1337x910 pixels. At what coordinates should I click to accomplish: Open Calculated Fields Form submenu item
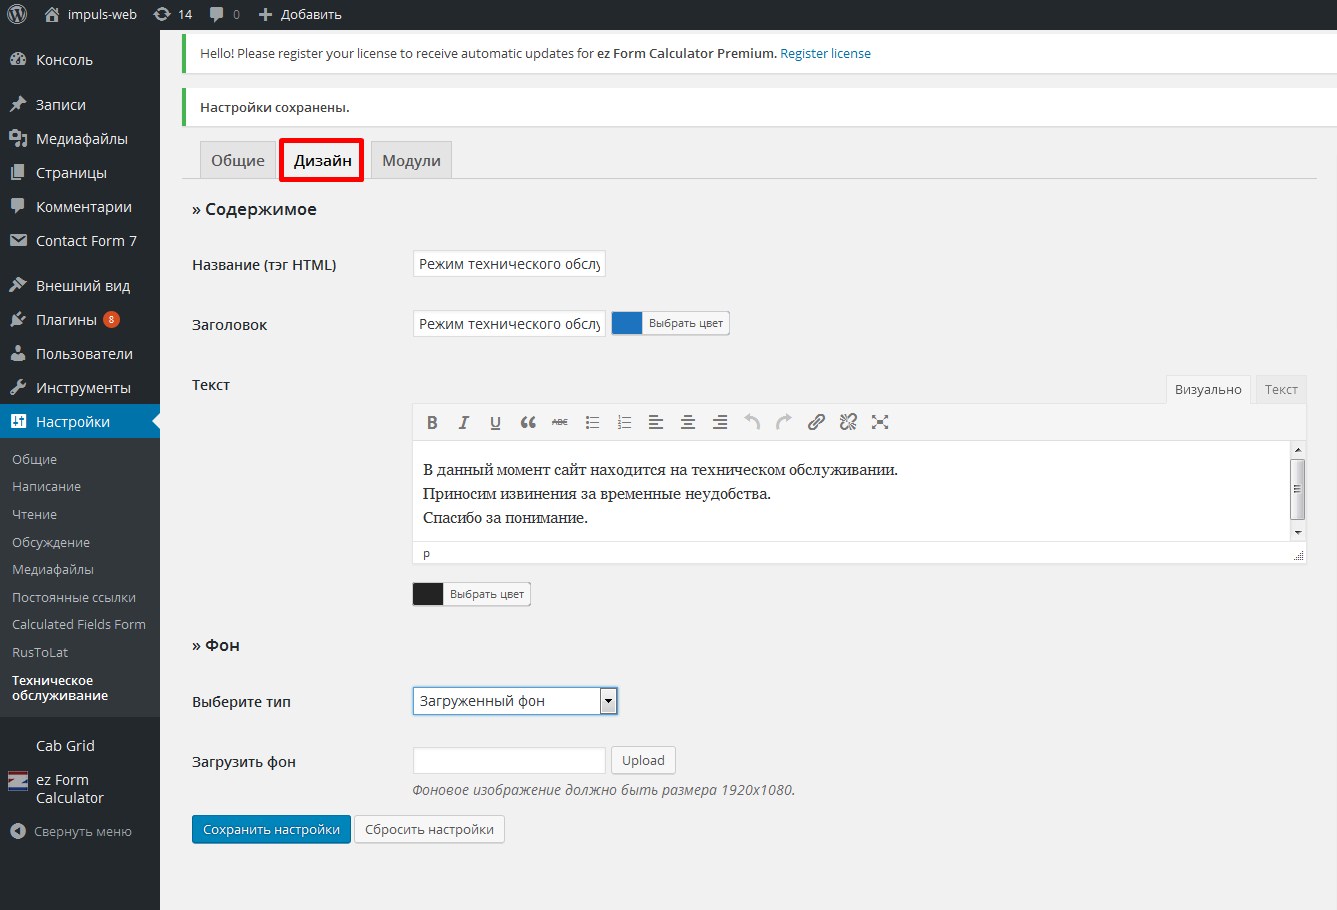(79, 625)
